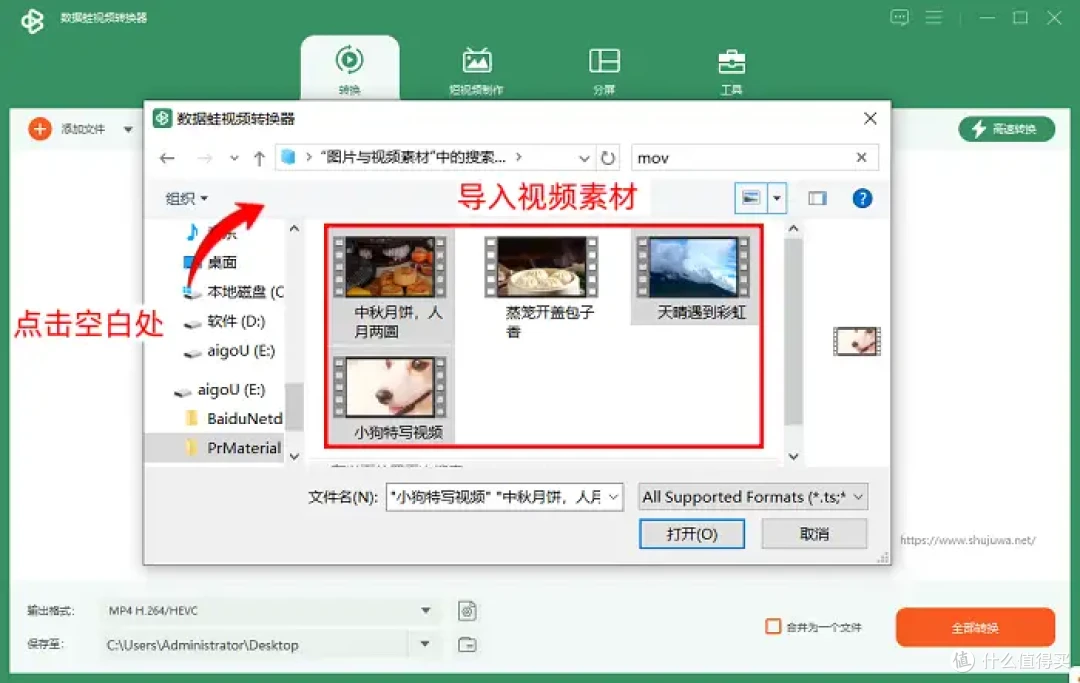The image size is (1080, 683).
Task: Click file list scroll up arrow
Action: pyautogui.click(x=793, y=229)
